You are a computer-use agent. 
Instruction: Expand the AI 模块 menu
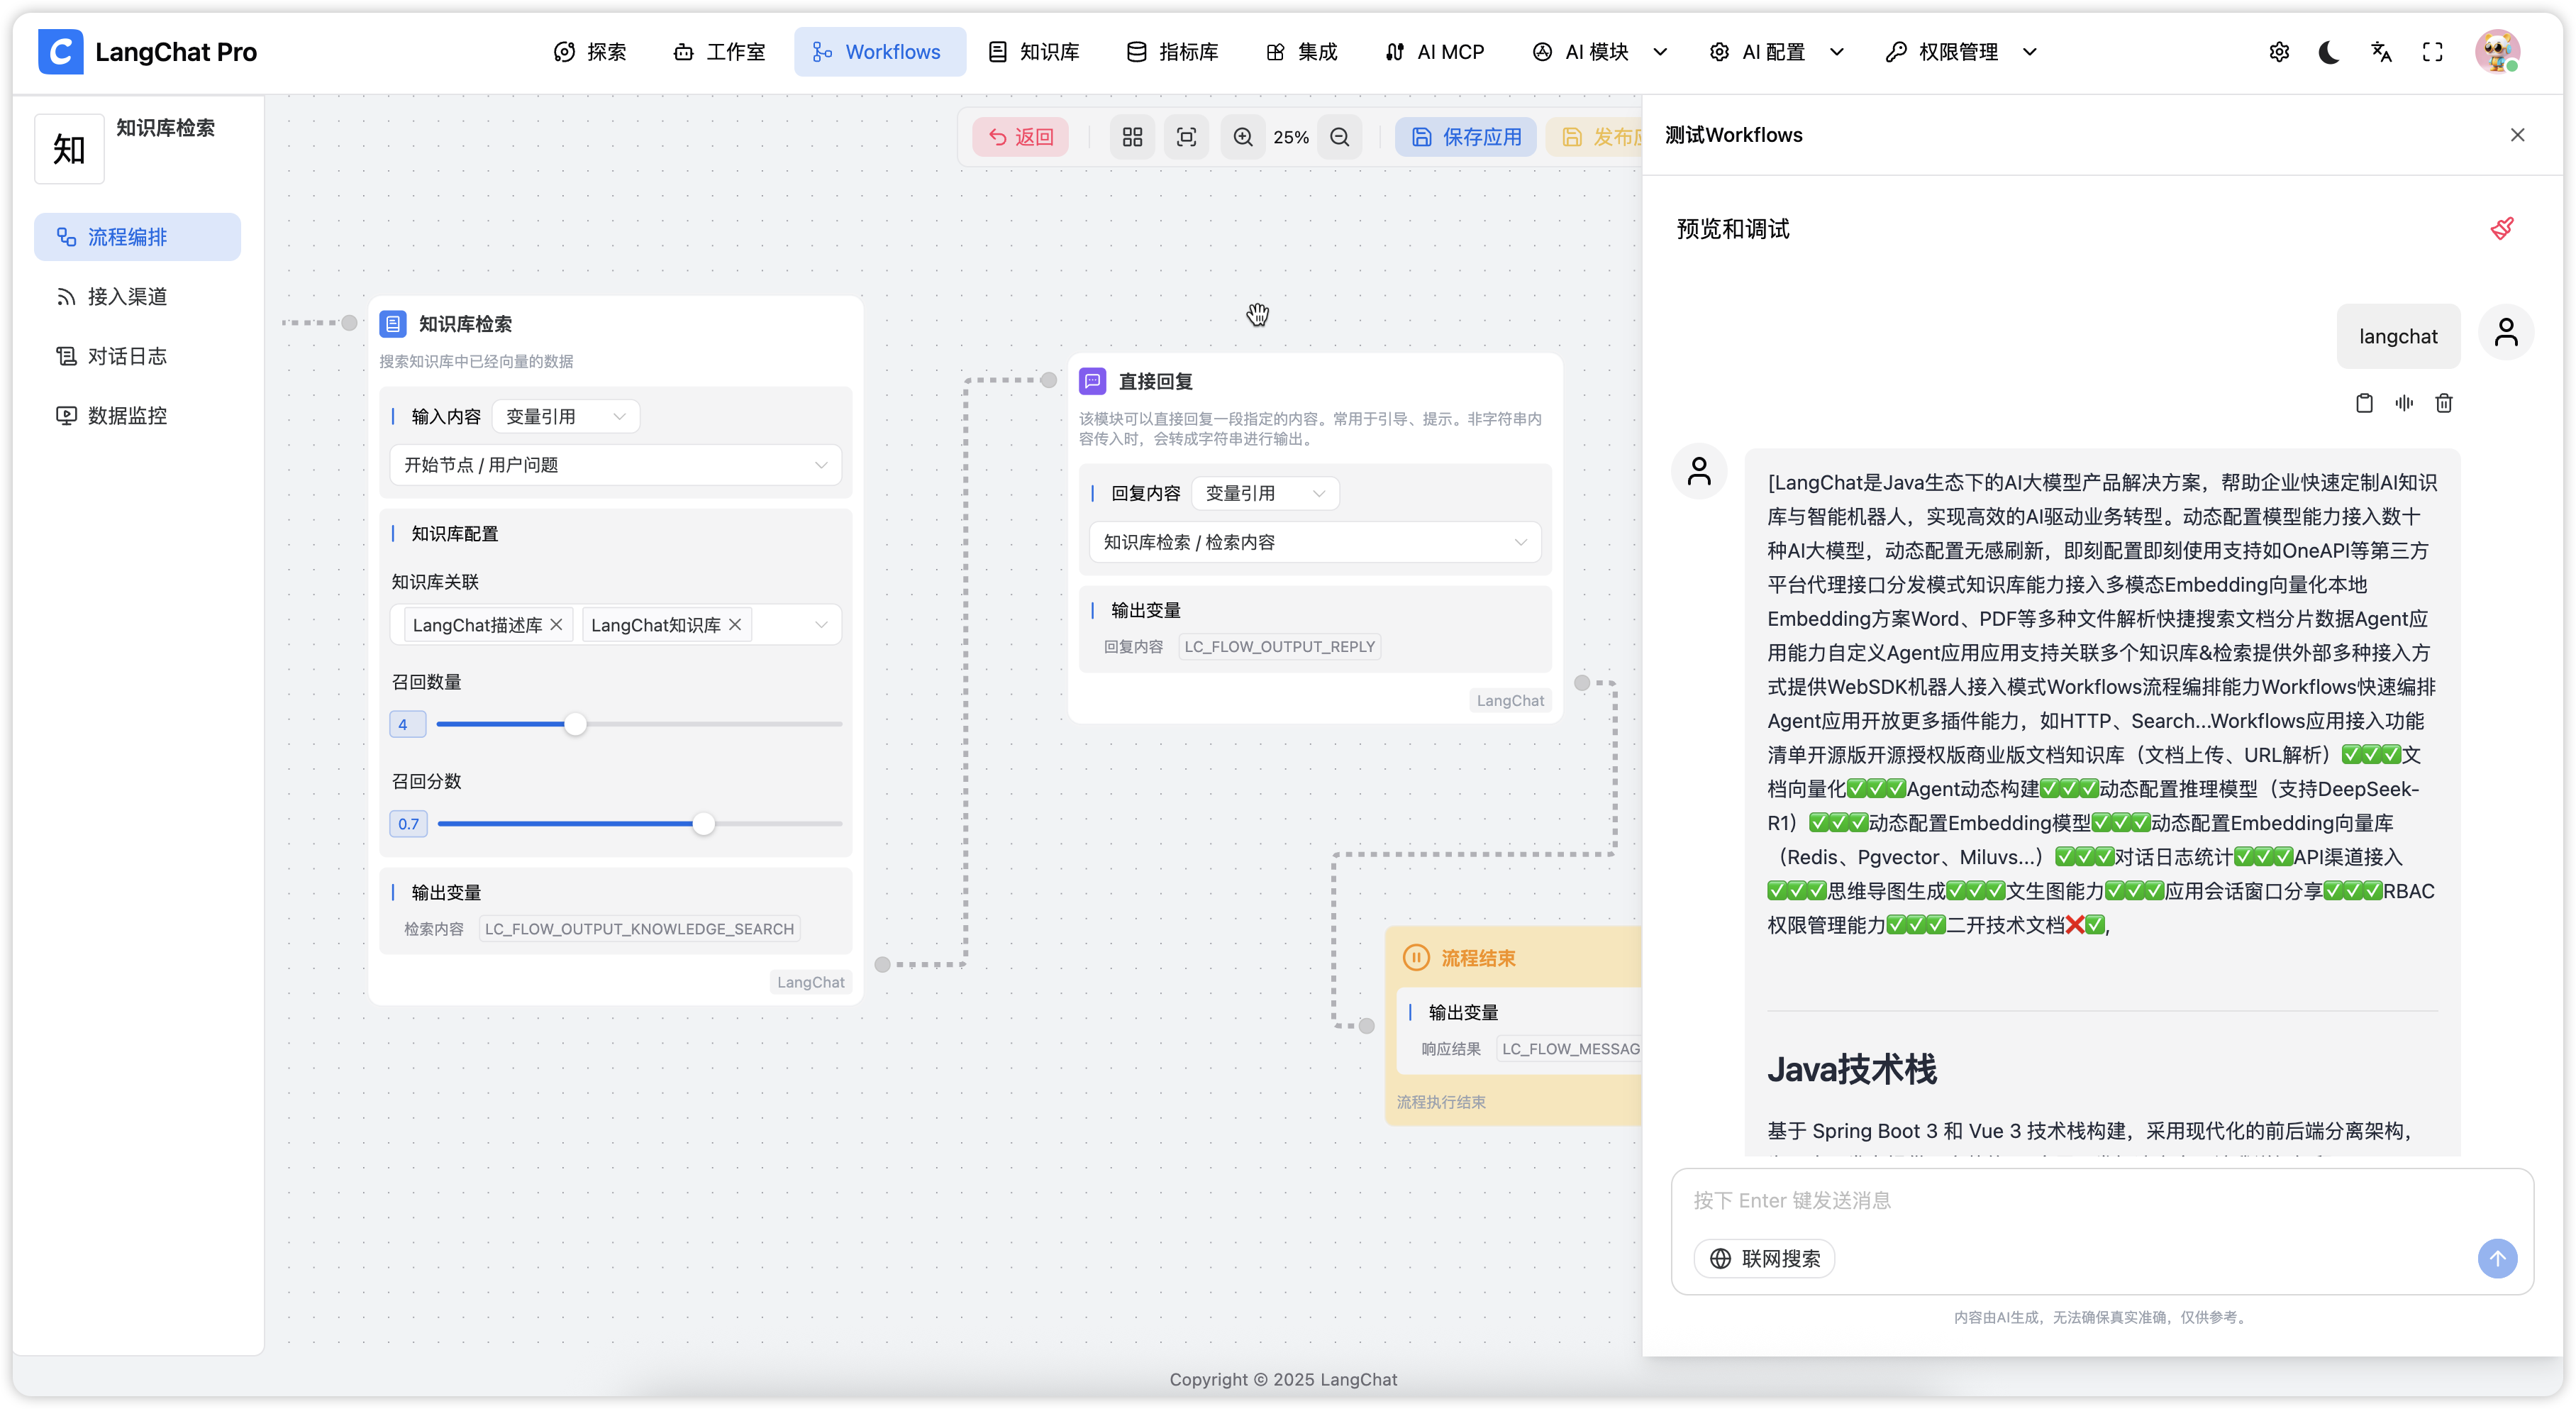pyautogui.click(x=1599, y=52)
